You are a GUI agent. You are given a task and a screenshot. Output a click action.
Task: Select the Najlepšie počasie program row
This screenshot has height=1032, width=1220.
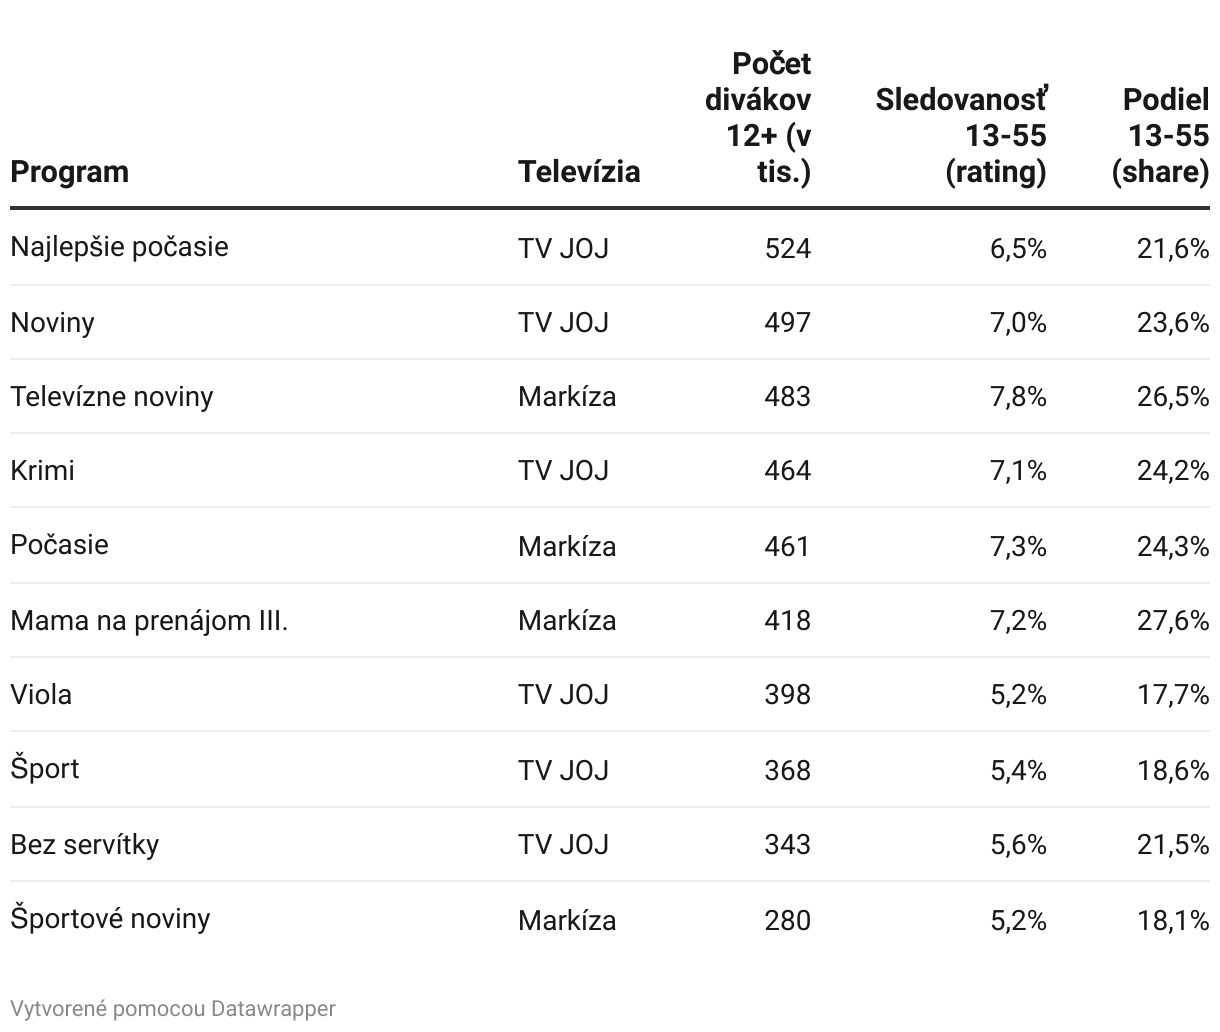610,248
